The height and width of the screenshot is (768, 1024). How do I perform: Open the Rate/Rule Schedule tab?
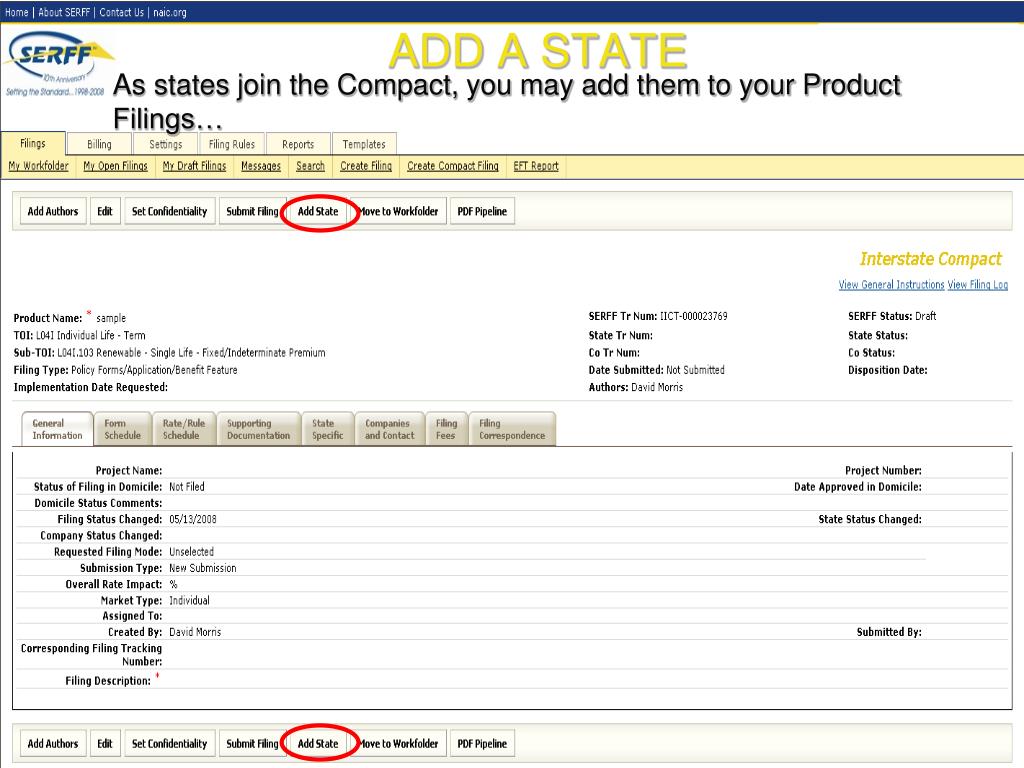point(184,429)
